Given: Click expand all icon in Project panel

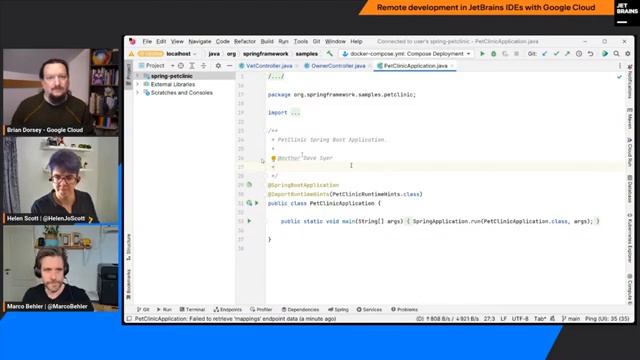Looking at the screenshot, I should pos(192,66).
